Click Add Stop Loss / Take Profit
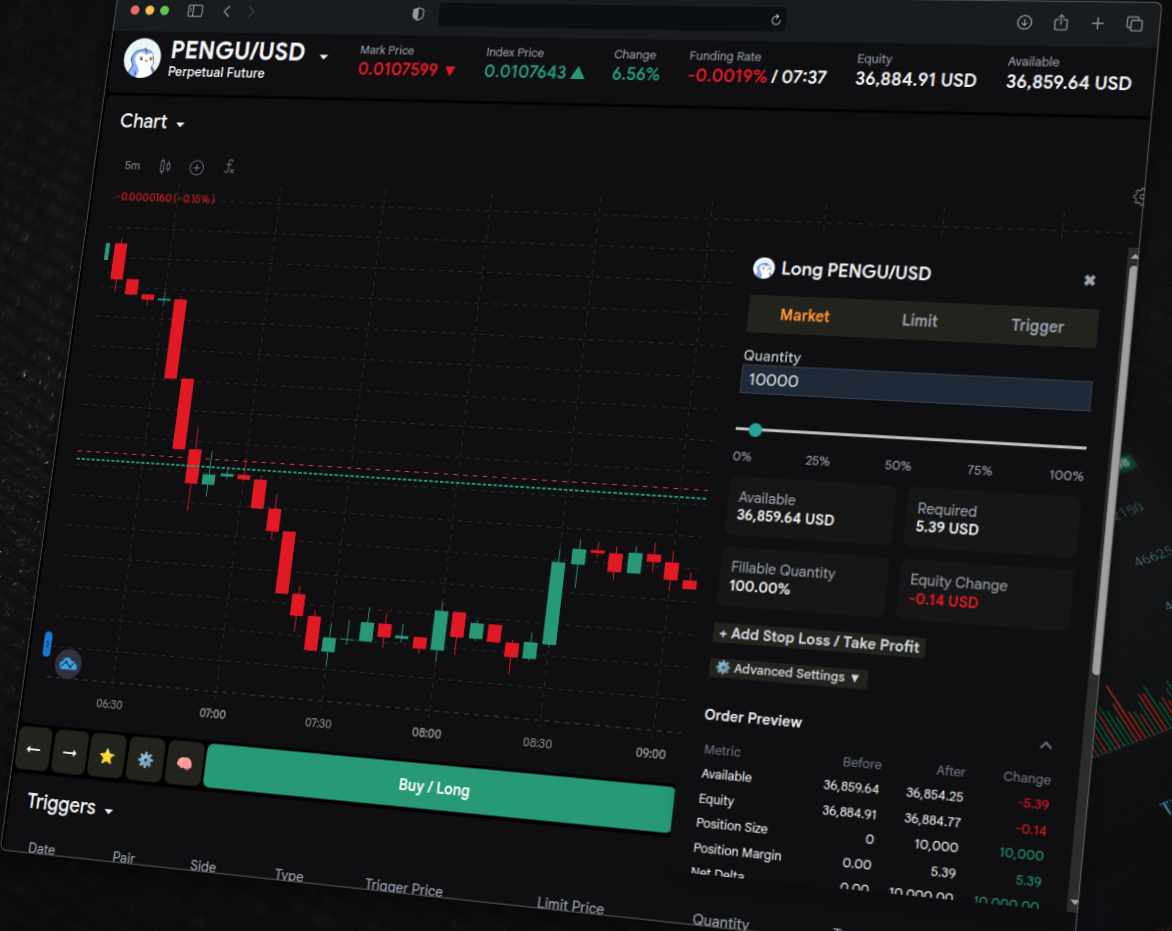This screenshot has height=931, width=1172. 819,640
